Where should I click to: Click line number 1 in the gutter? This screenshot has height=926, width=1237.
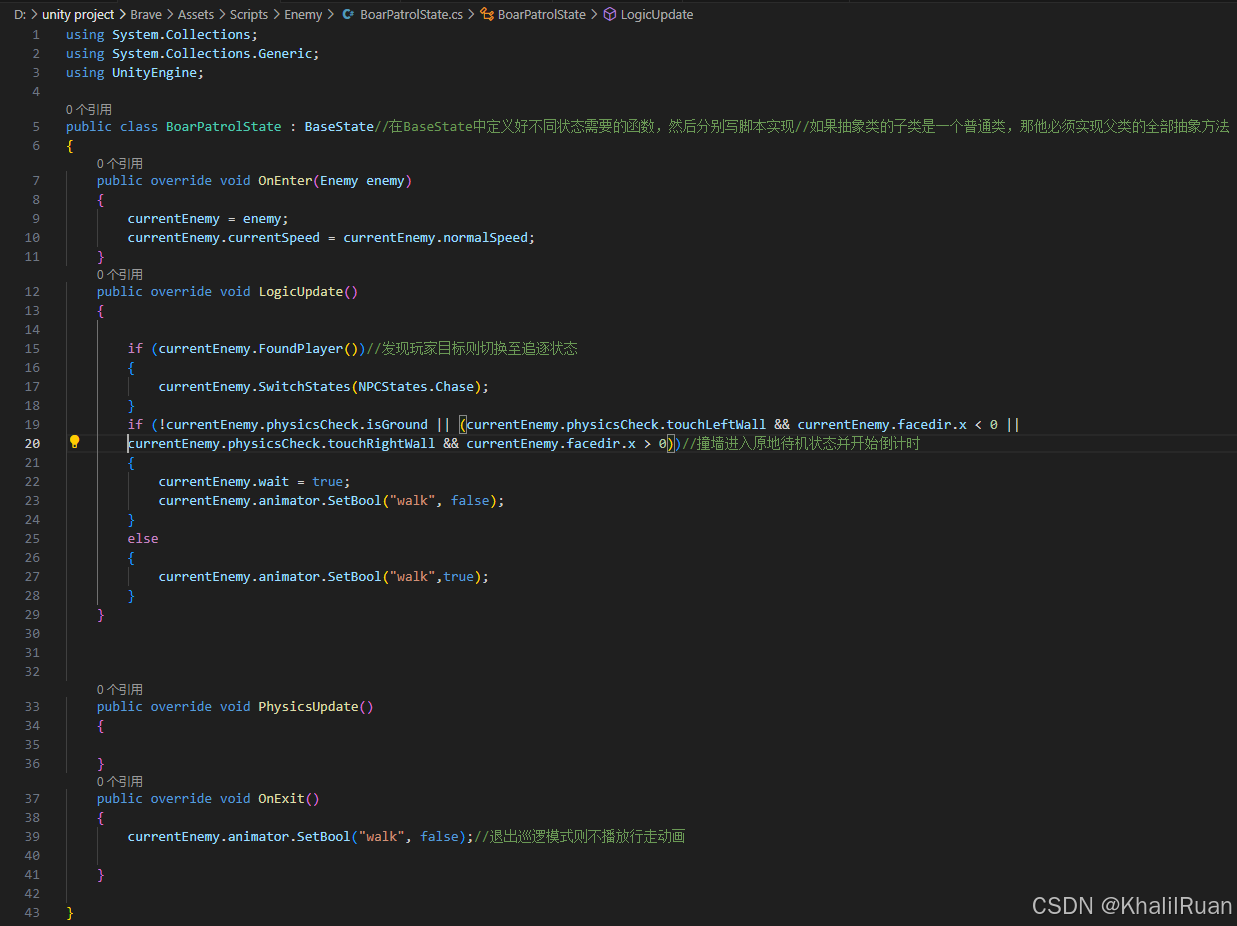[x=36, y=34]
